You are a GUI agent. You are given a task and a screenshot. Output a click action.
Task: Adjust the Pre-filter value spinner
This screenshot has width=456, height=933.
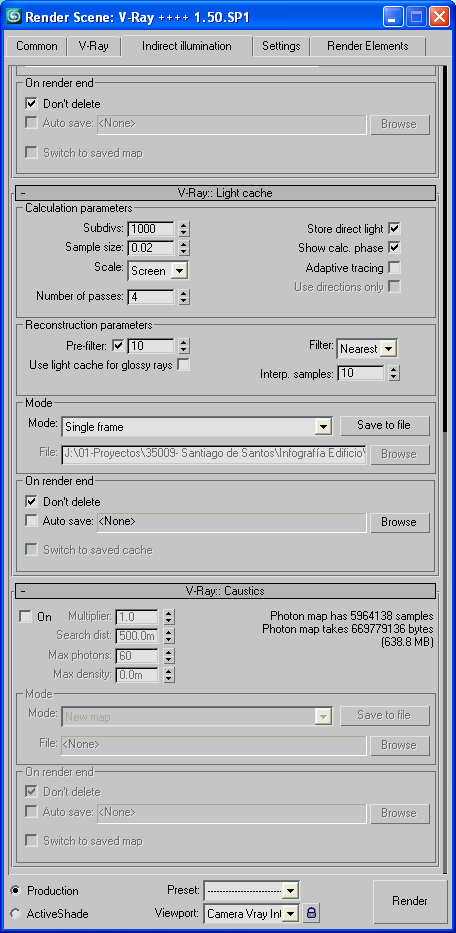click(x=184, y=345)
